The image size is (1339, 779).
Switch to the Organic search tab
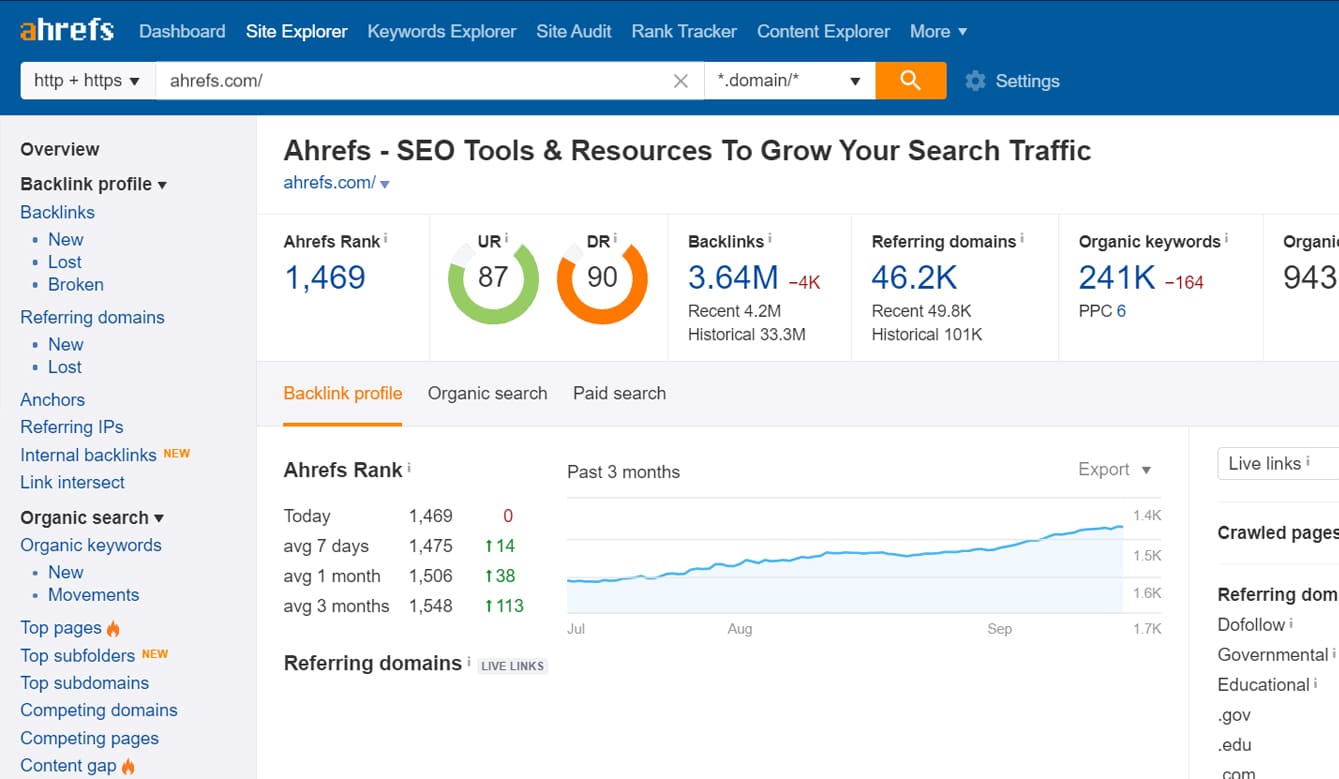tap(487, 393)
